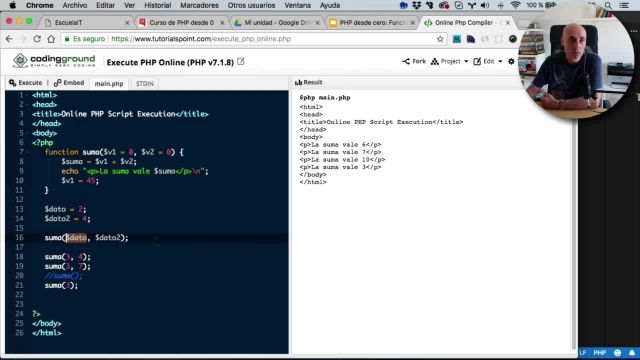Expand the Edit dropdown
Screen dimensions: 640x360
(488, 62)
